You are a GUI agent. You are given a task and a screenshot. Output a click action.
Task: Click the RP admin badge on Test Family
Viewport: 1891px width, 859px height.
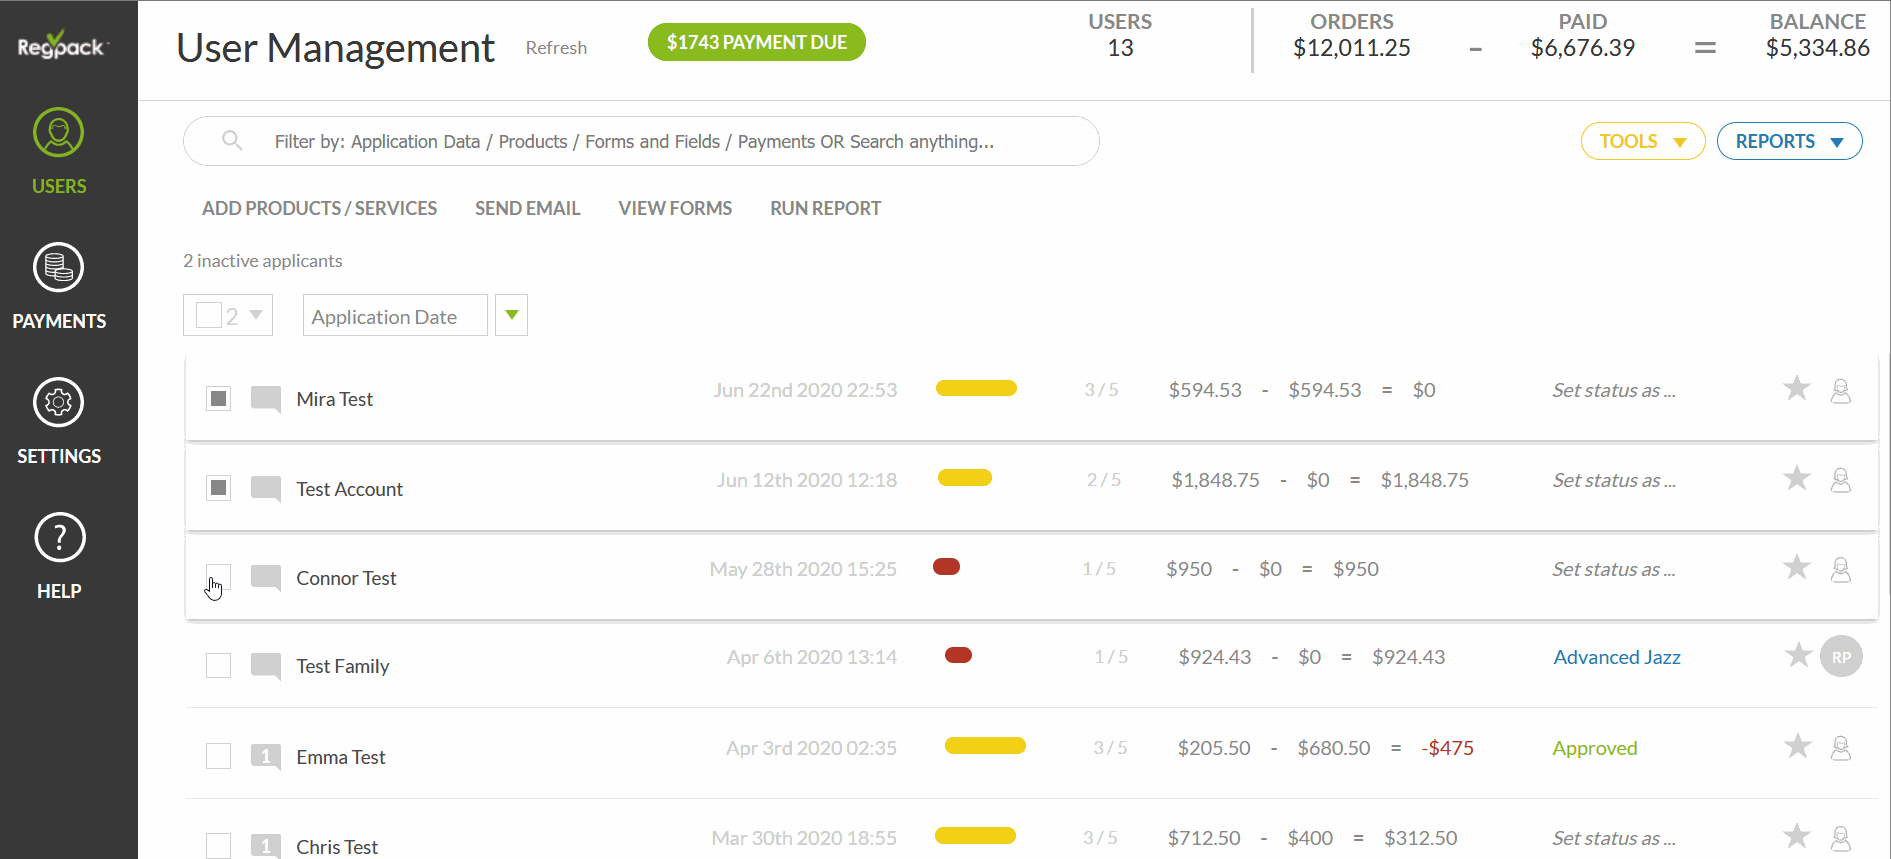click(x=1840, y=657)
